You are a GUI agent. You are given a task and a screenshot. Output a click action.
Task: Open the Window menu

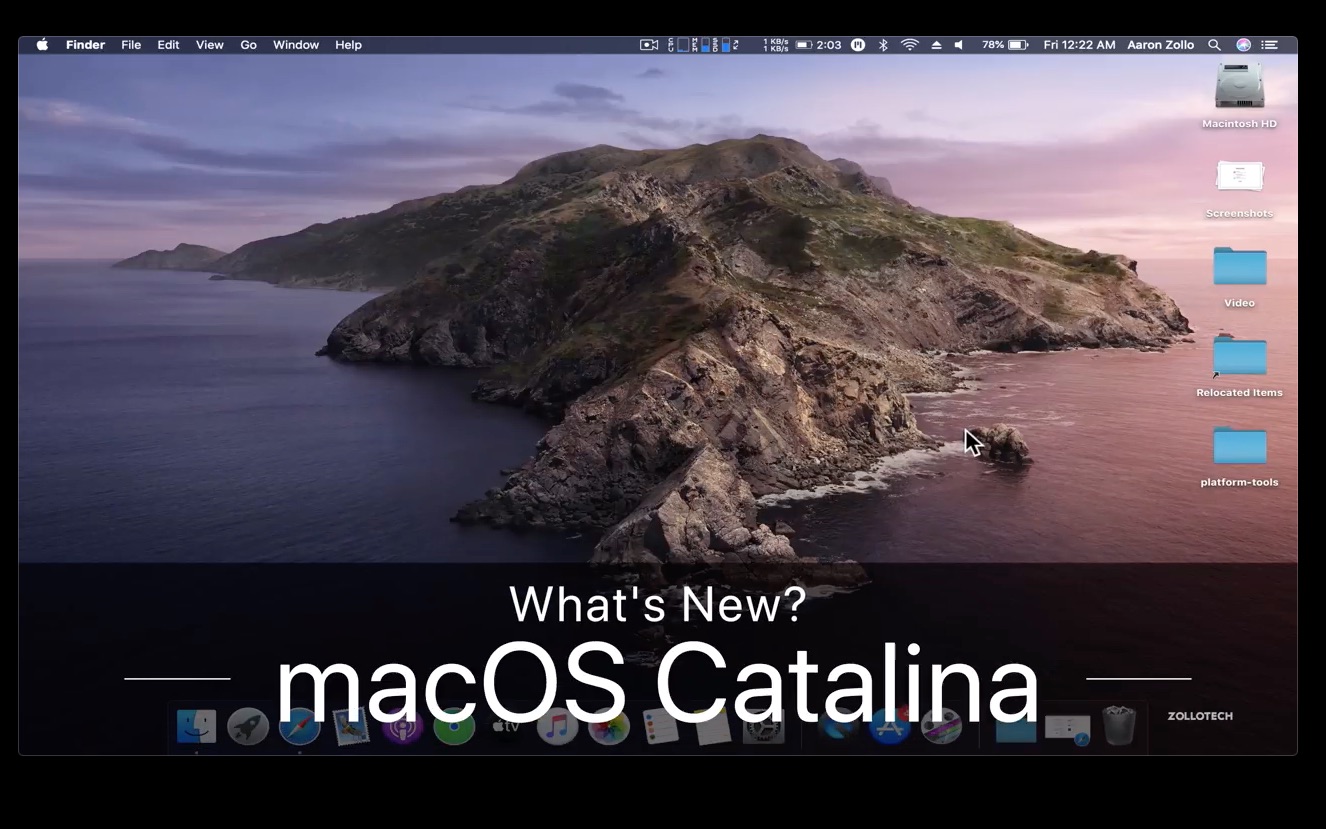[x=296, y=45]
